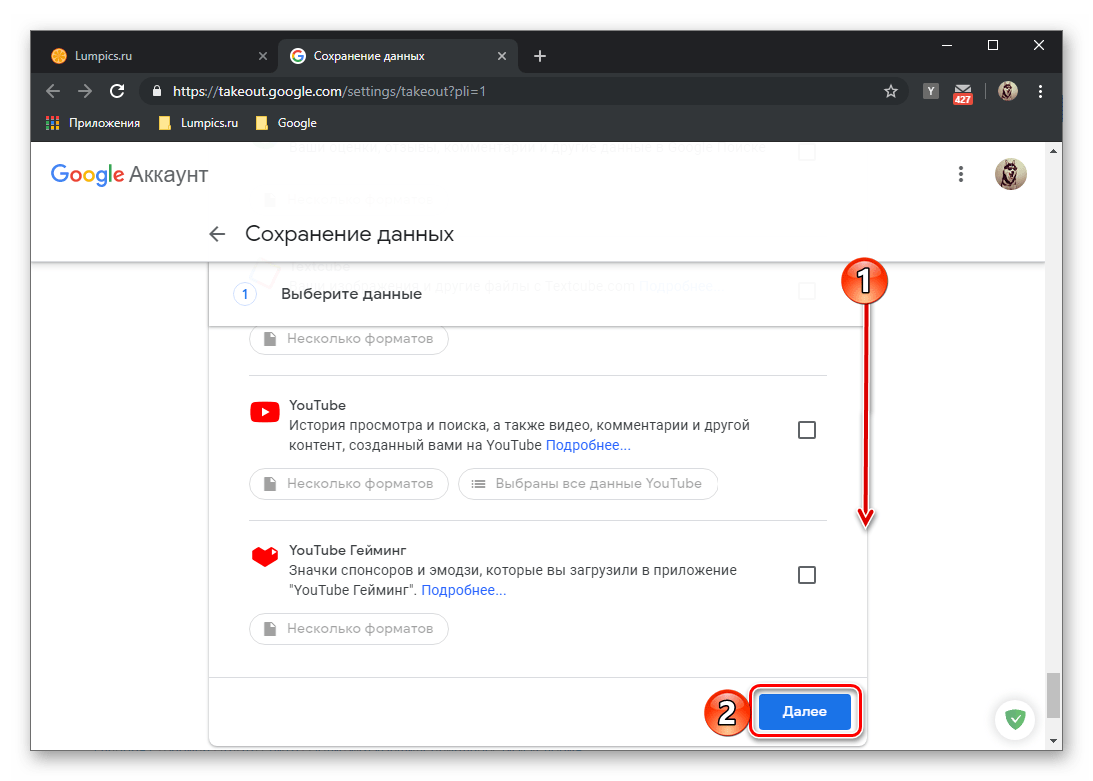
Task: Open the Приложения apps shortcut in bookmarks bar
Action: (95, 123)
